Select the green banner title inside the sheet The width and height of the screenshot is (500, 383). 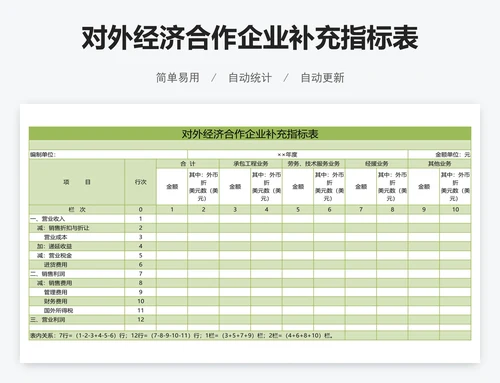pyautogui.click(x=250, y=134)
